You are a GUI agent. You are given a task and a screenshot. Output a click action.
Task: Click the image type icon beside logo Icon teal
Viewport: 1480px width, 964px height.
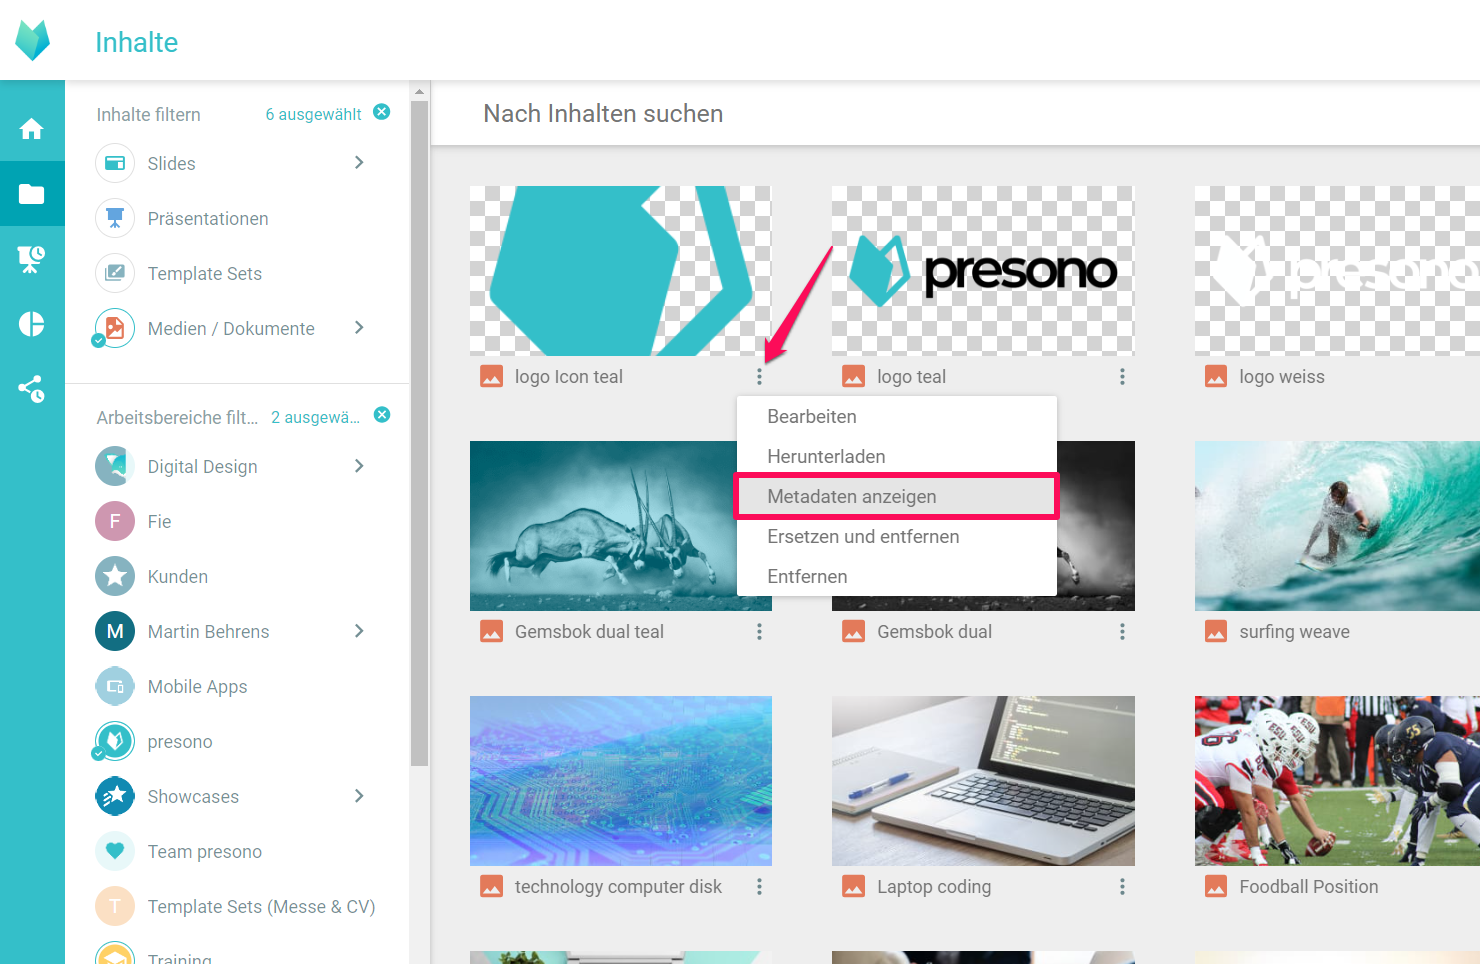[x=491, y=376]
